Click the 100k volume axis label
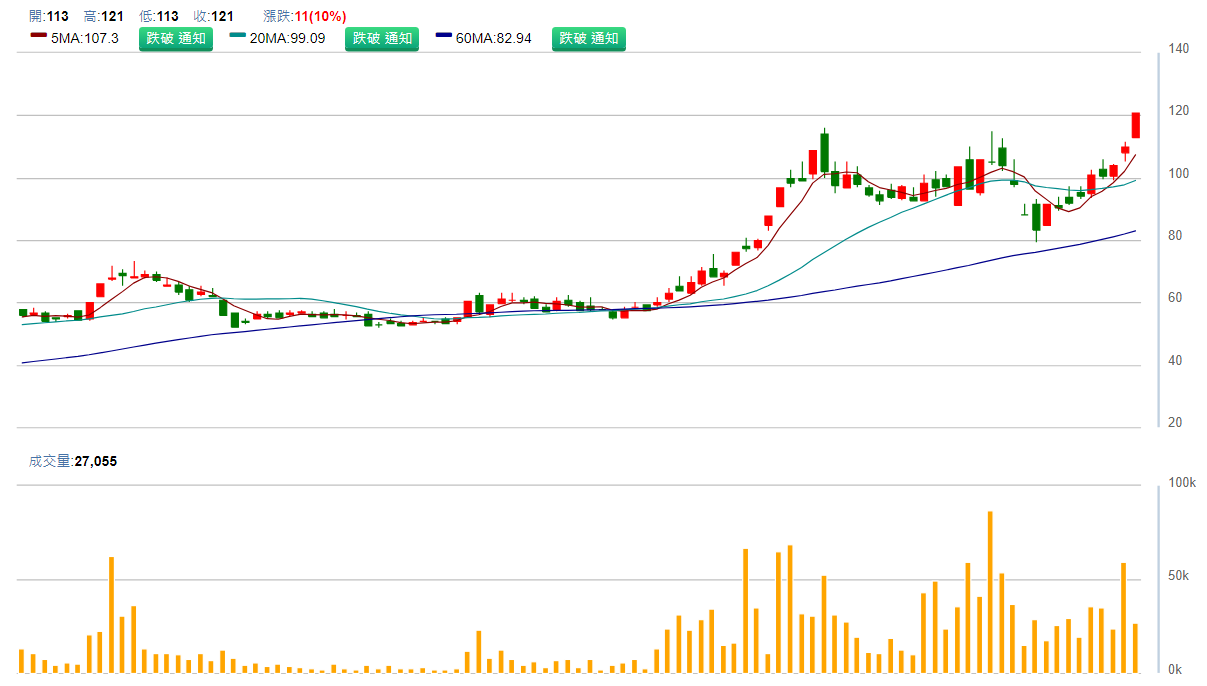This screenshot has width=1207, height=686. (x=1182, y=483)
